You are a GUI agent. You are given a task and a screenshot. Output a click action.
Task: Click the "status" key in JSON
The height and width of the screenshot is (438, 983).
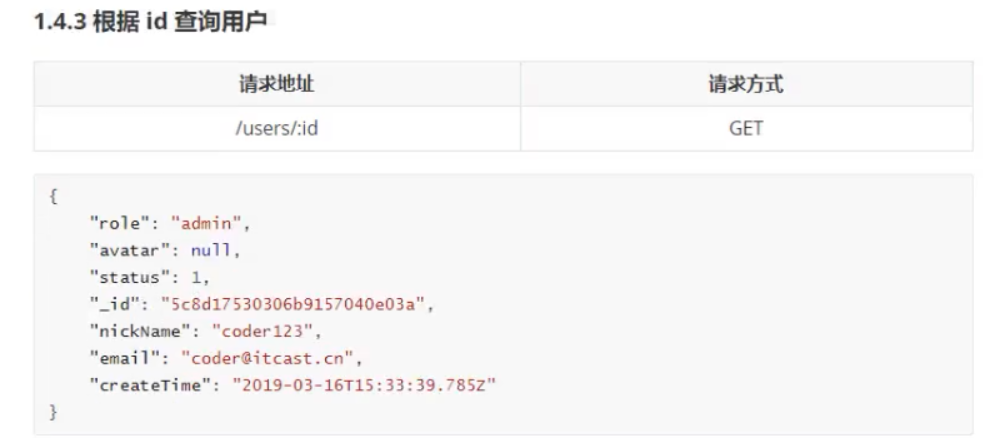click(x=126, y=277)
